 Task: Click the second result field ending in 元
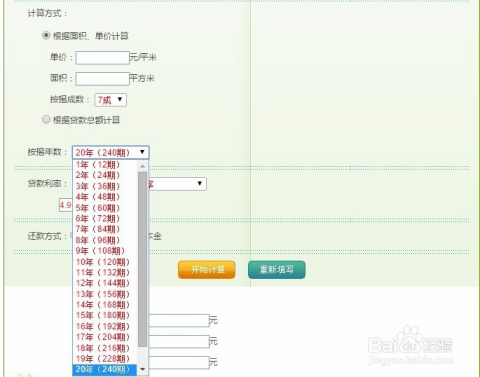[179, 342]
